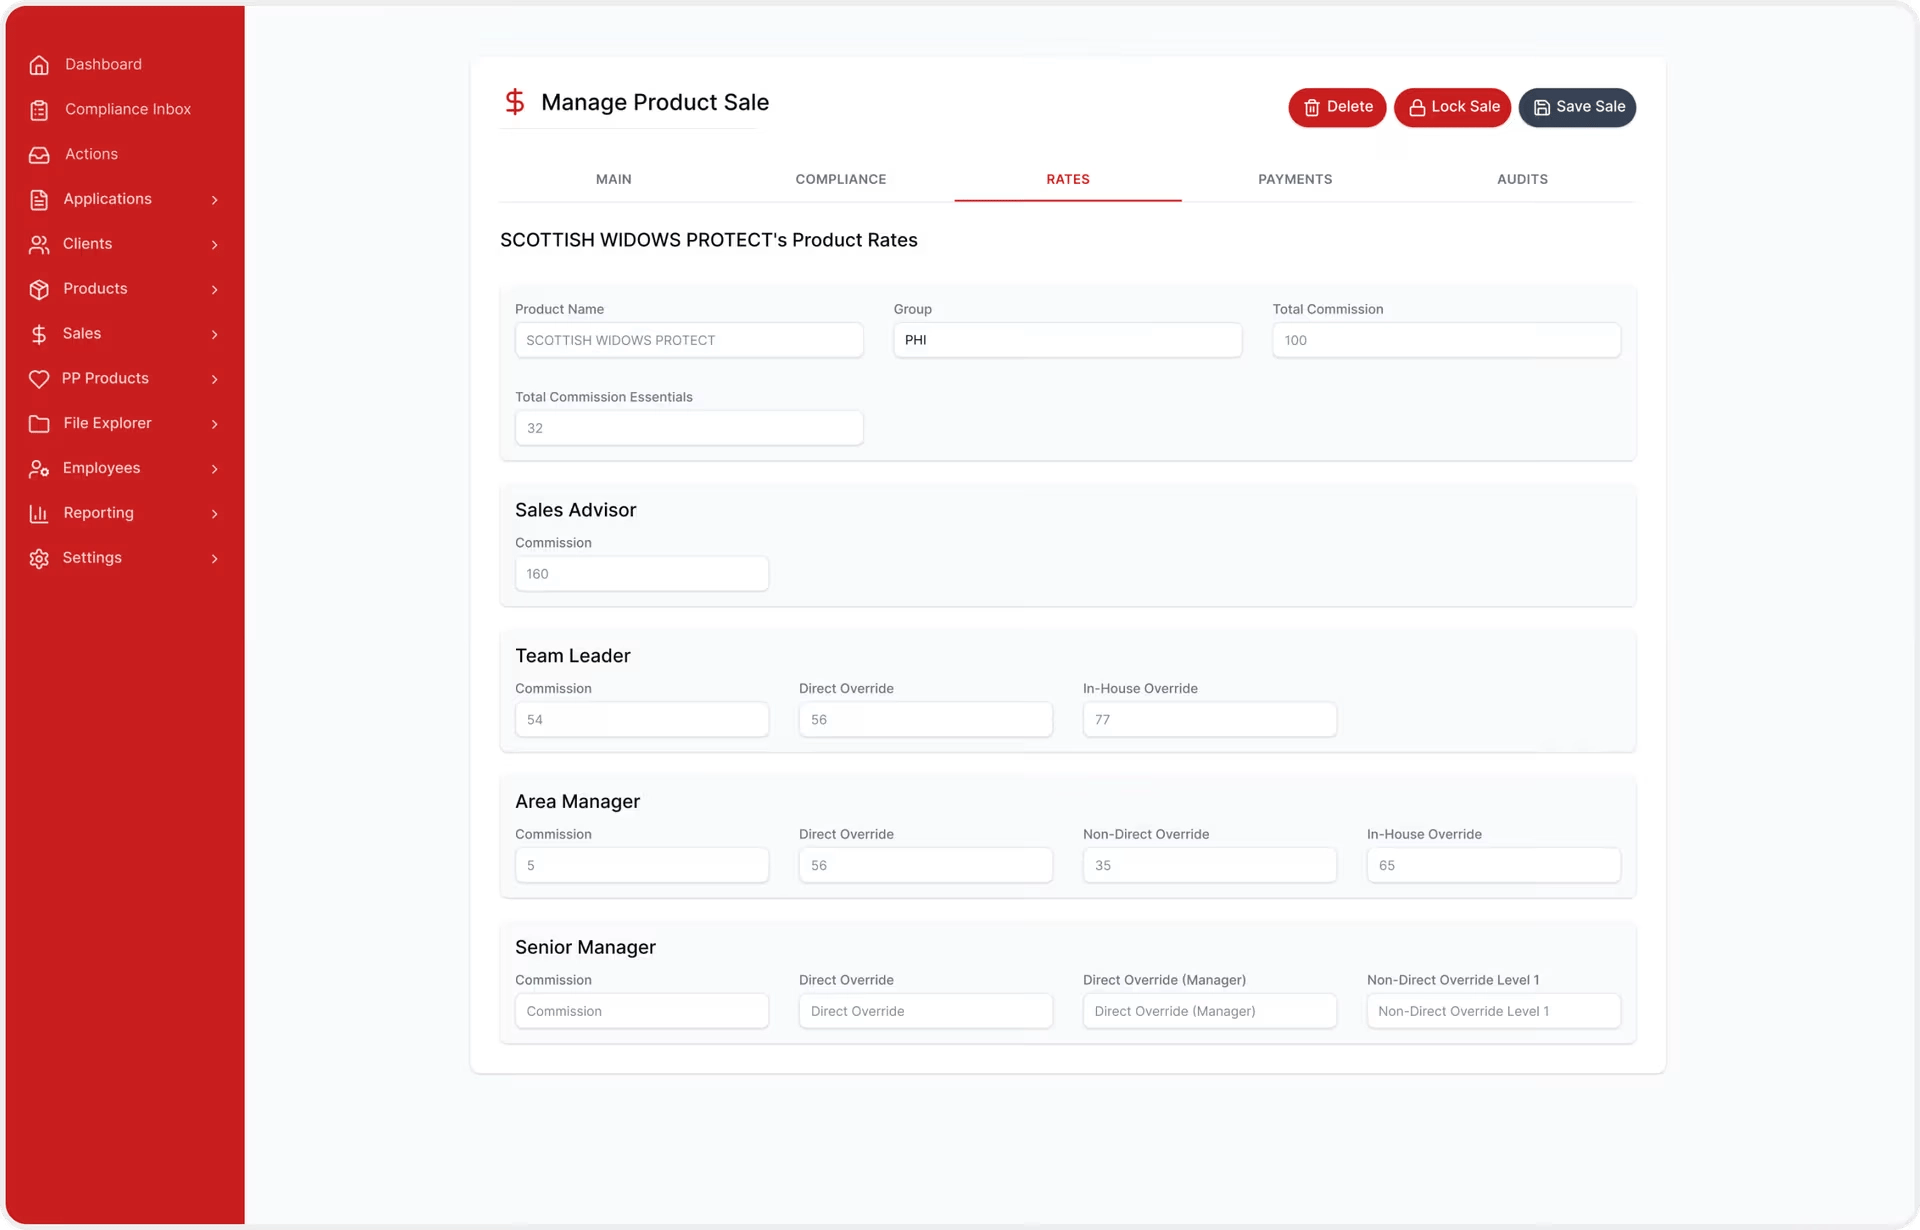Click Area Manager Direct Override field
Viewport: 1920px width, 1230px height.
[x=926, y=866]
